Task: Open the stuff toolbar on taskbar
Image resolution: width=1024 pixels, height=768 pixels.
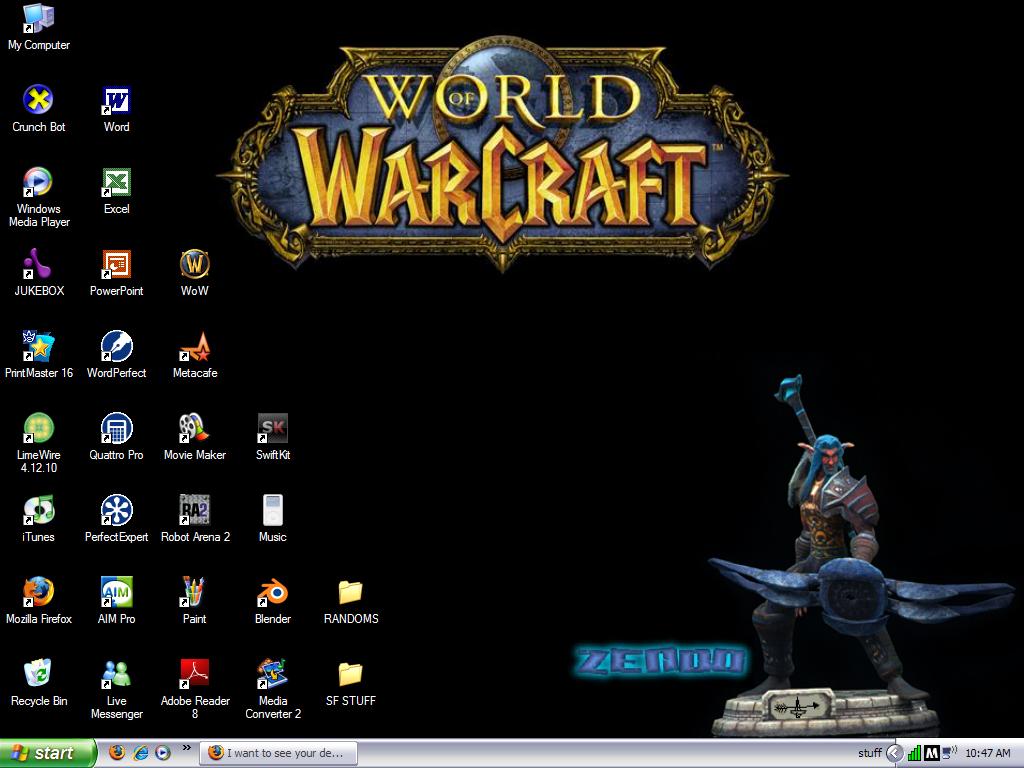Action: point(869,753)
